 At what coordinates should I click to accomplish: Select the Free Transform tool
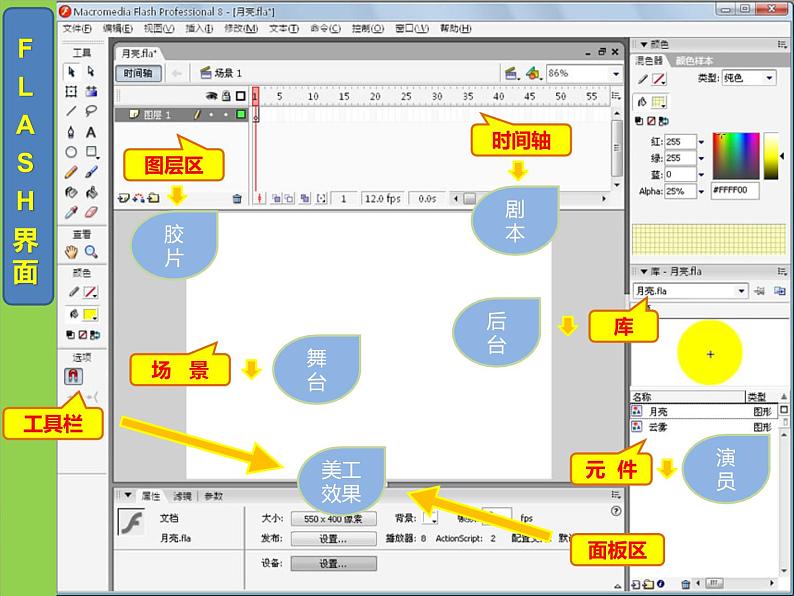tap(71, 92)
